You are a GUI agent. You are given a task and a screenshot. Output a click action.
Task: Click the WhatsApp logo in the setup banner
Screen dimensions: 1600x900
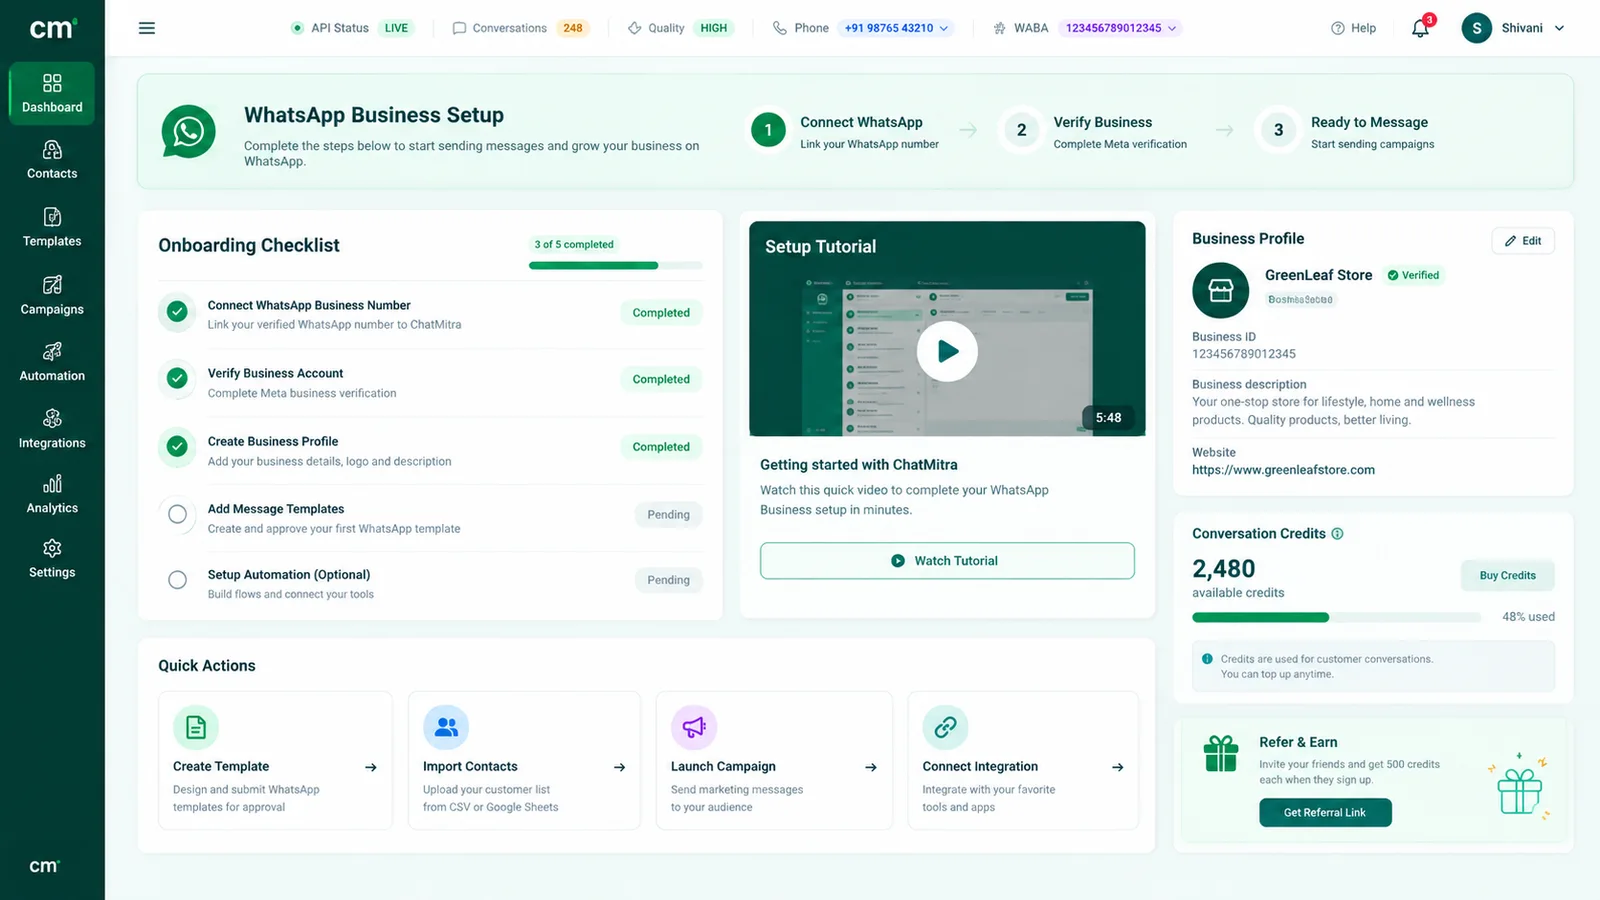[189, 131]
